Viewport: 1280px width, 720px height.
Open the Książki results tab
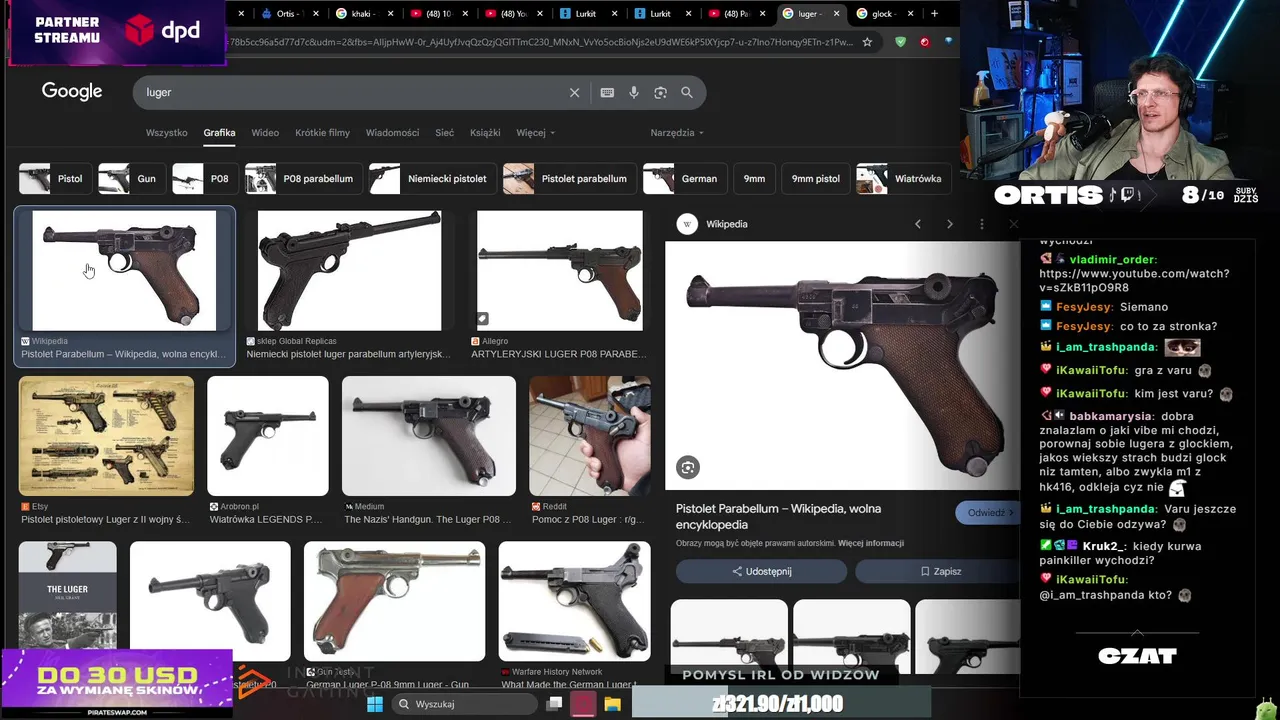[485, 132]
